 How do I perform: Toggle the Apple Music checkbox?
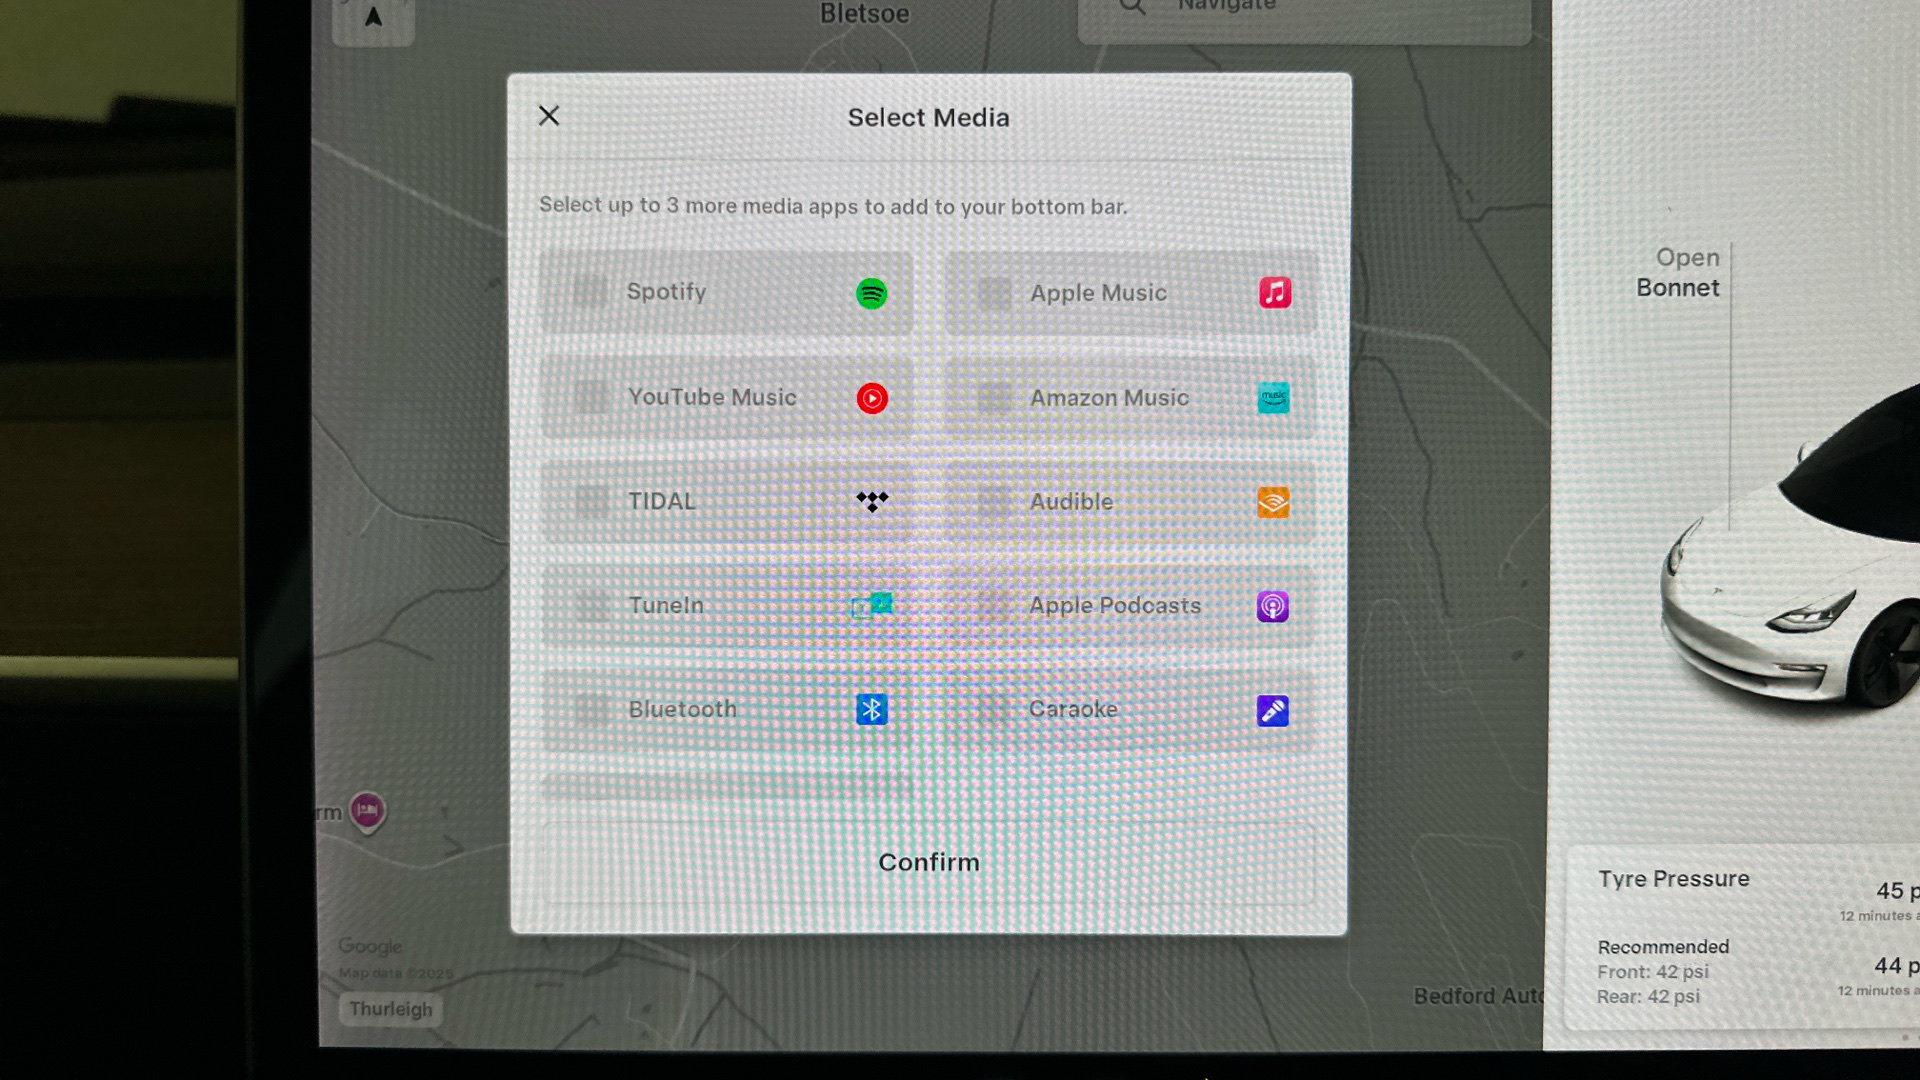[994, 293]
